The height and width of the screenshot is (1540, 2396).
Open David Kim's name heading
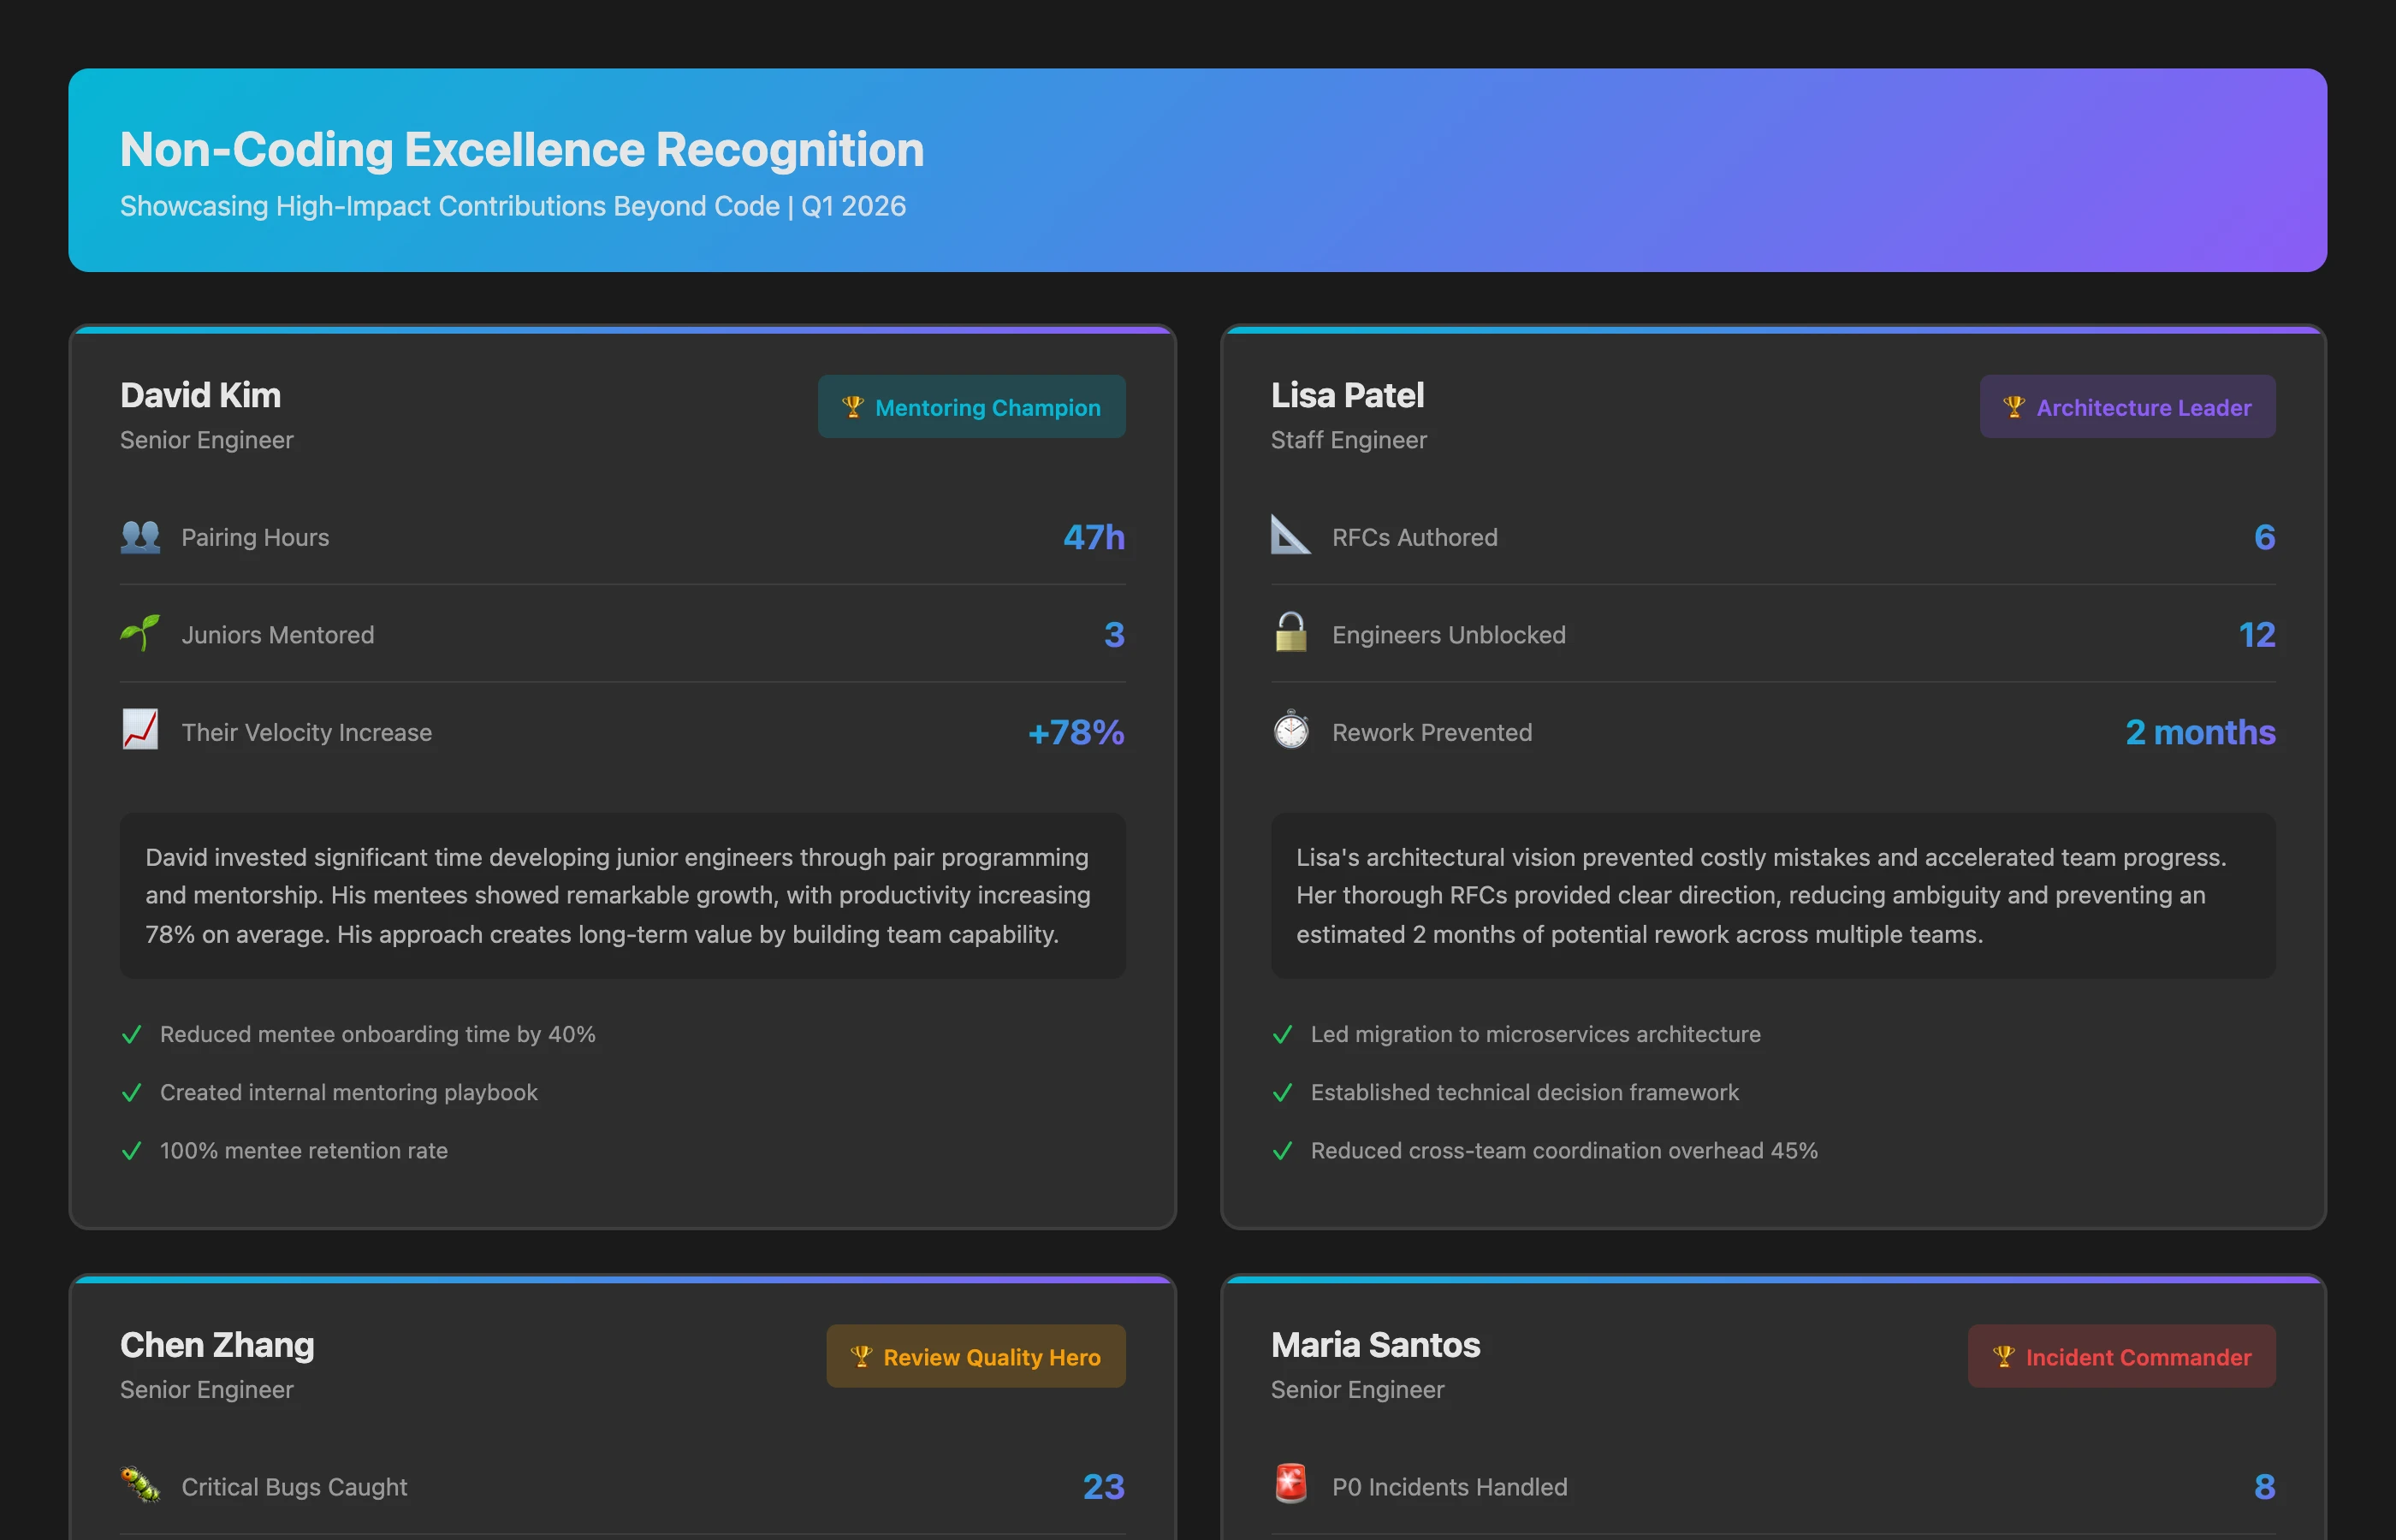coord(200,395)
